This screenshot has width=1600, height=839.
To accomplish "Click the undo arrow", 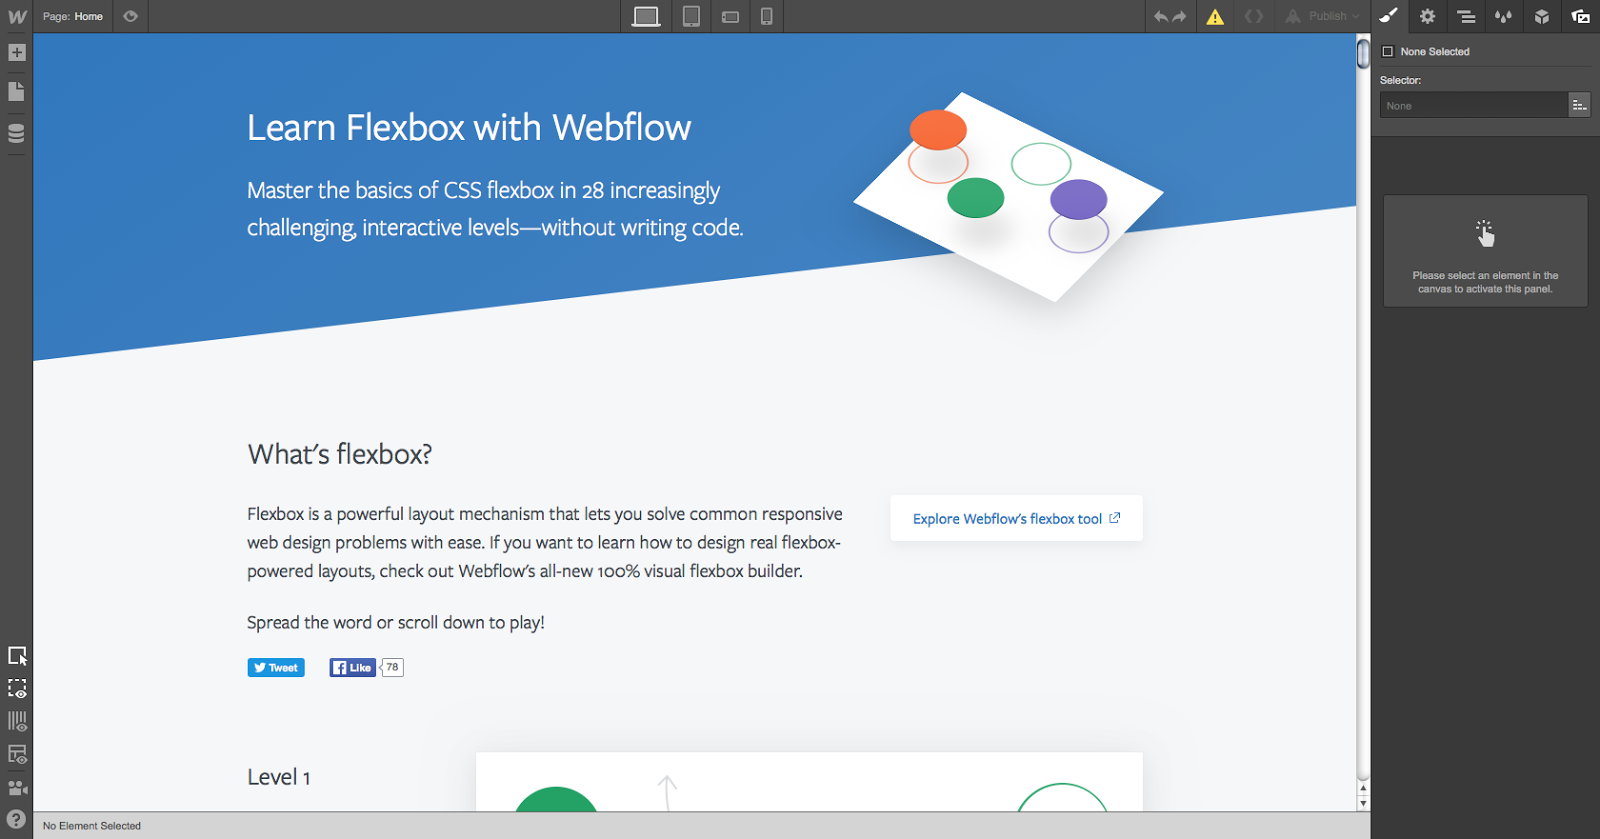I will click(1160, 16).
